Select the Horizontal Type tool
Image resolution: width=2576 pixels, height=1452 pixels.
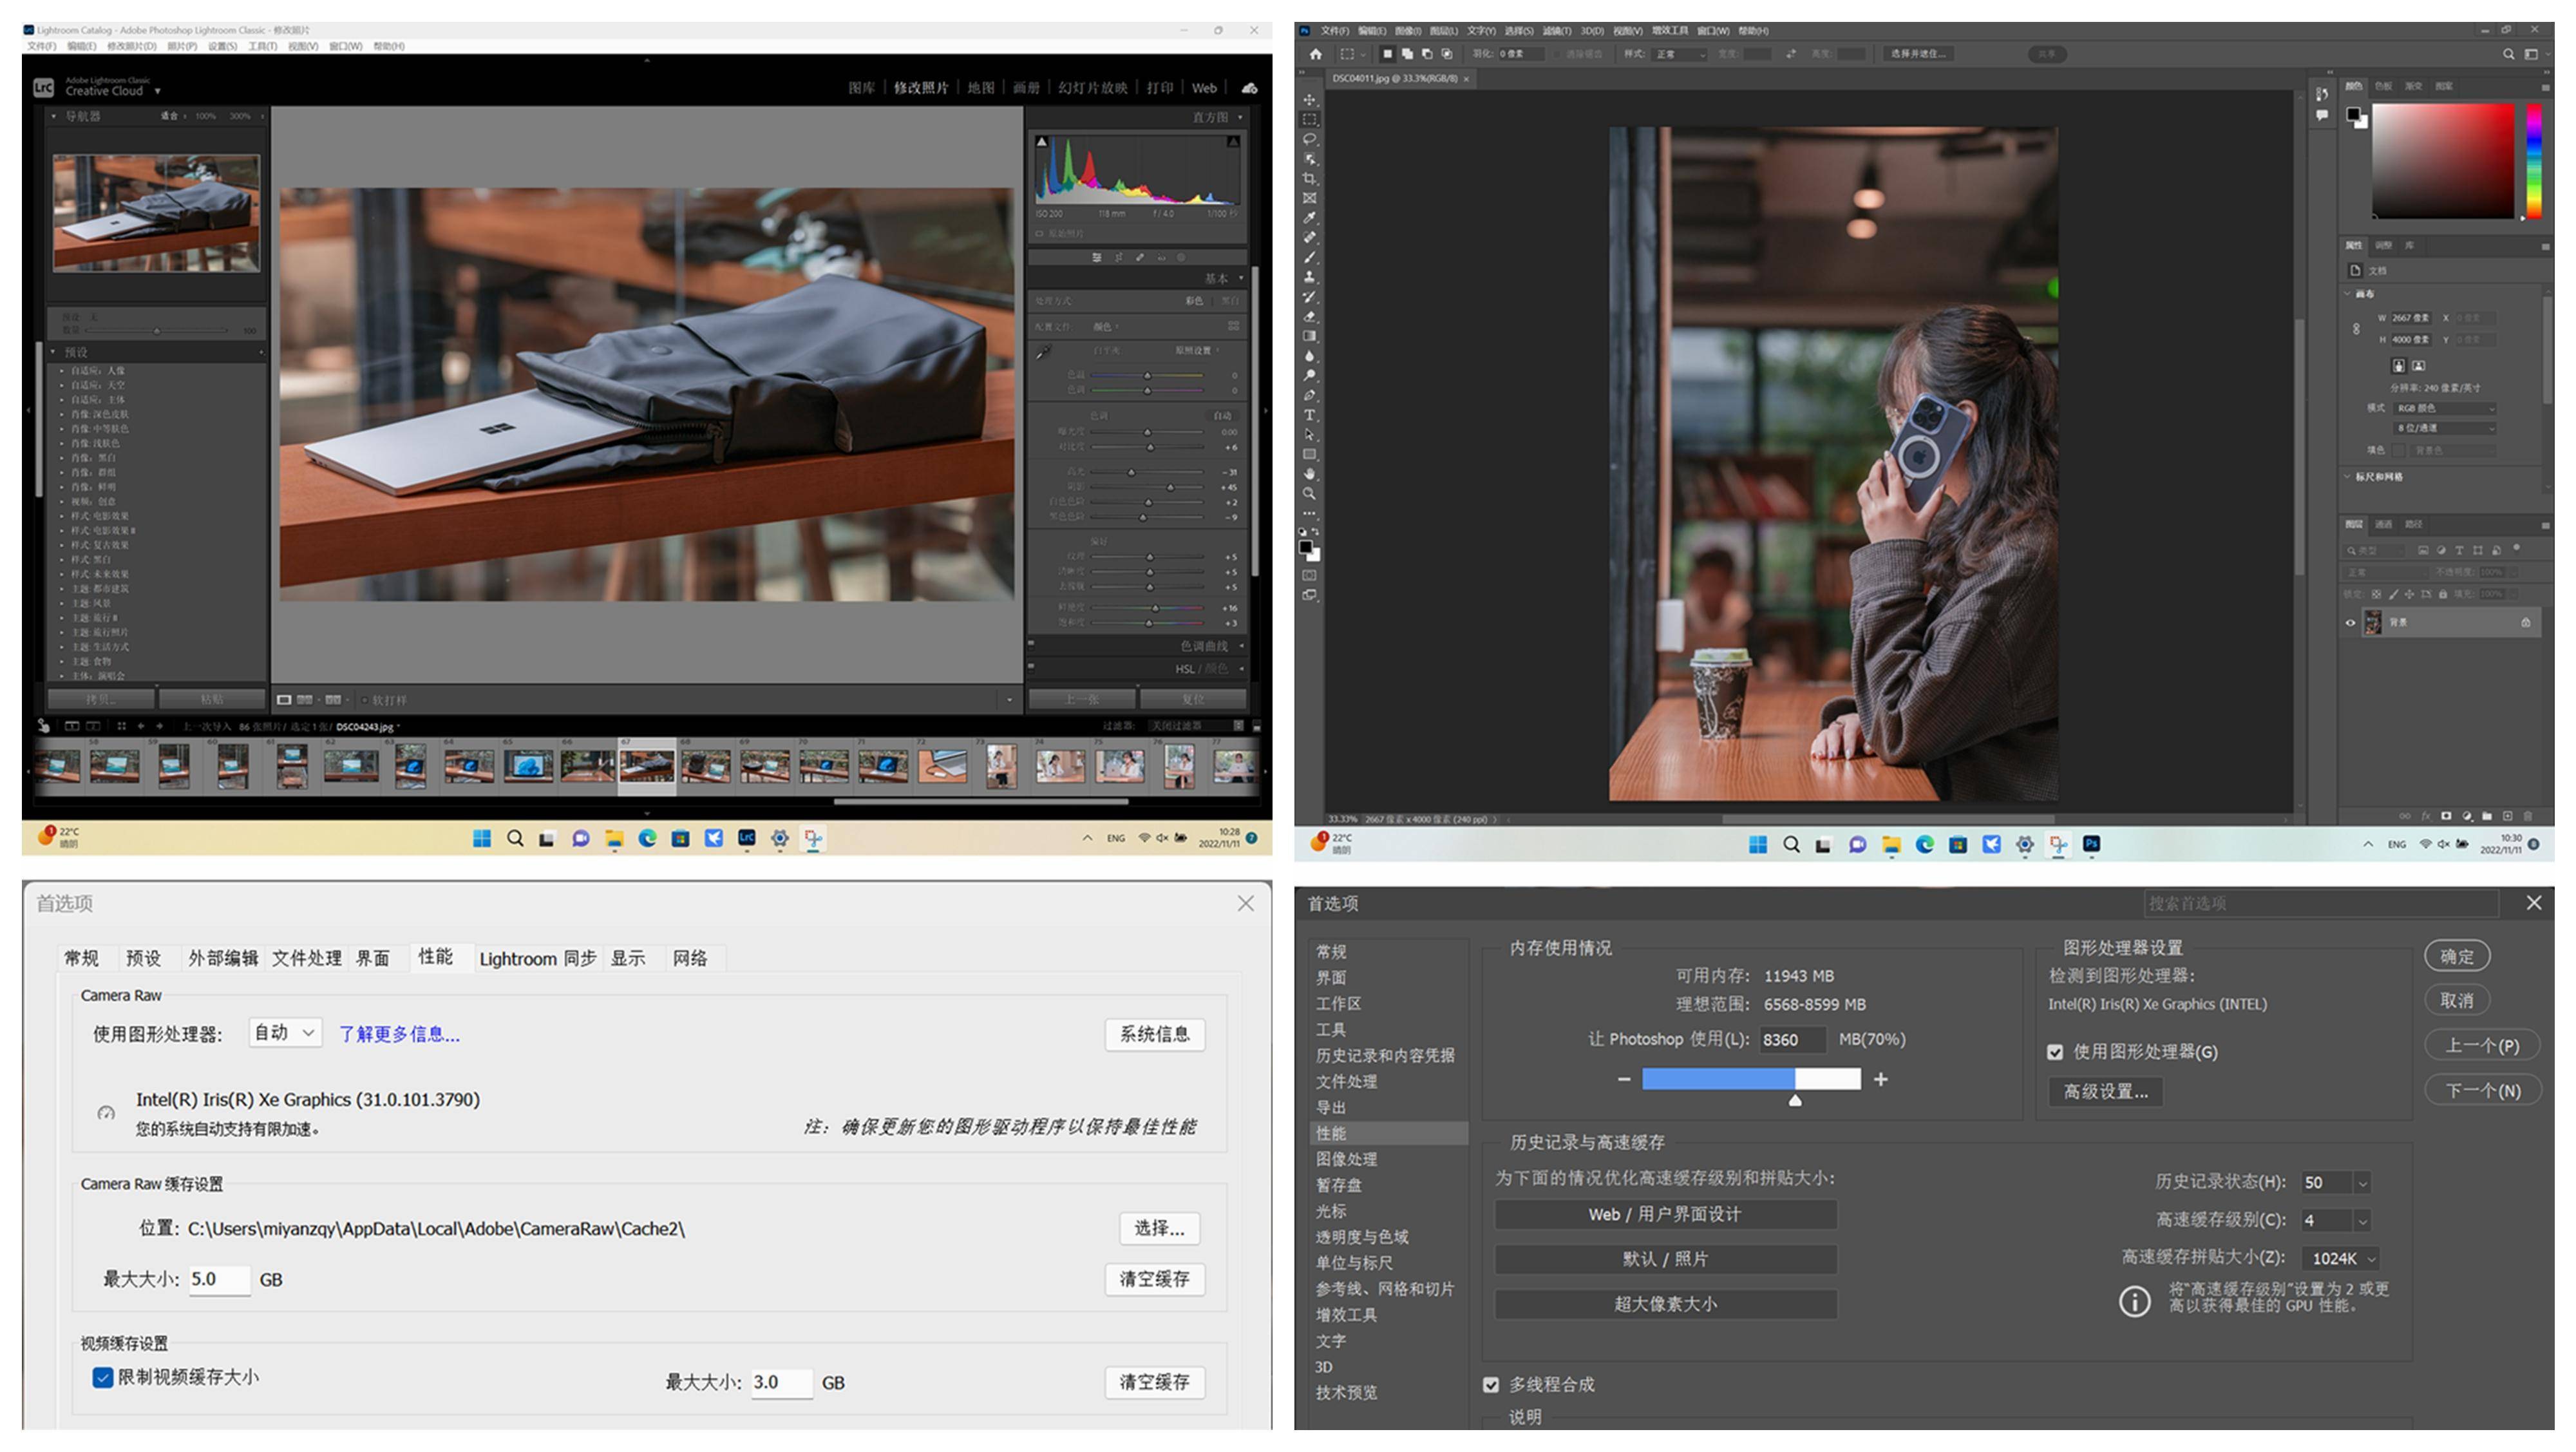(1309, 415)
